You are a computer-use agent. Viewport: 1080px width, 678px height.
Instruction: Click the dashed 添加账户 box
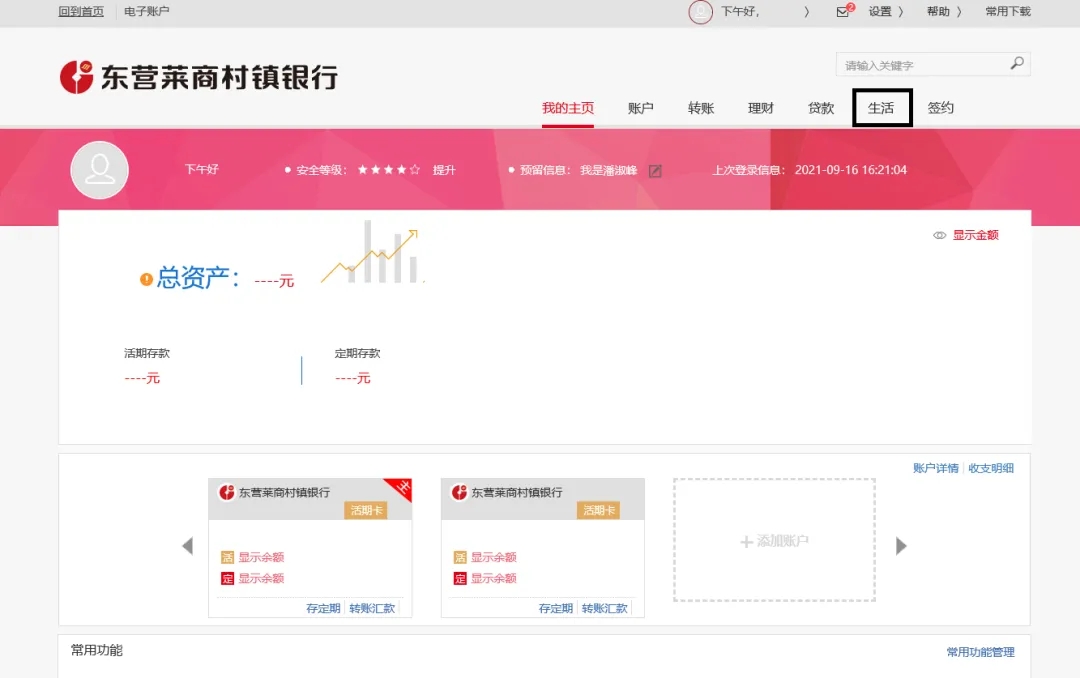(774, 541)
